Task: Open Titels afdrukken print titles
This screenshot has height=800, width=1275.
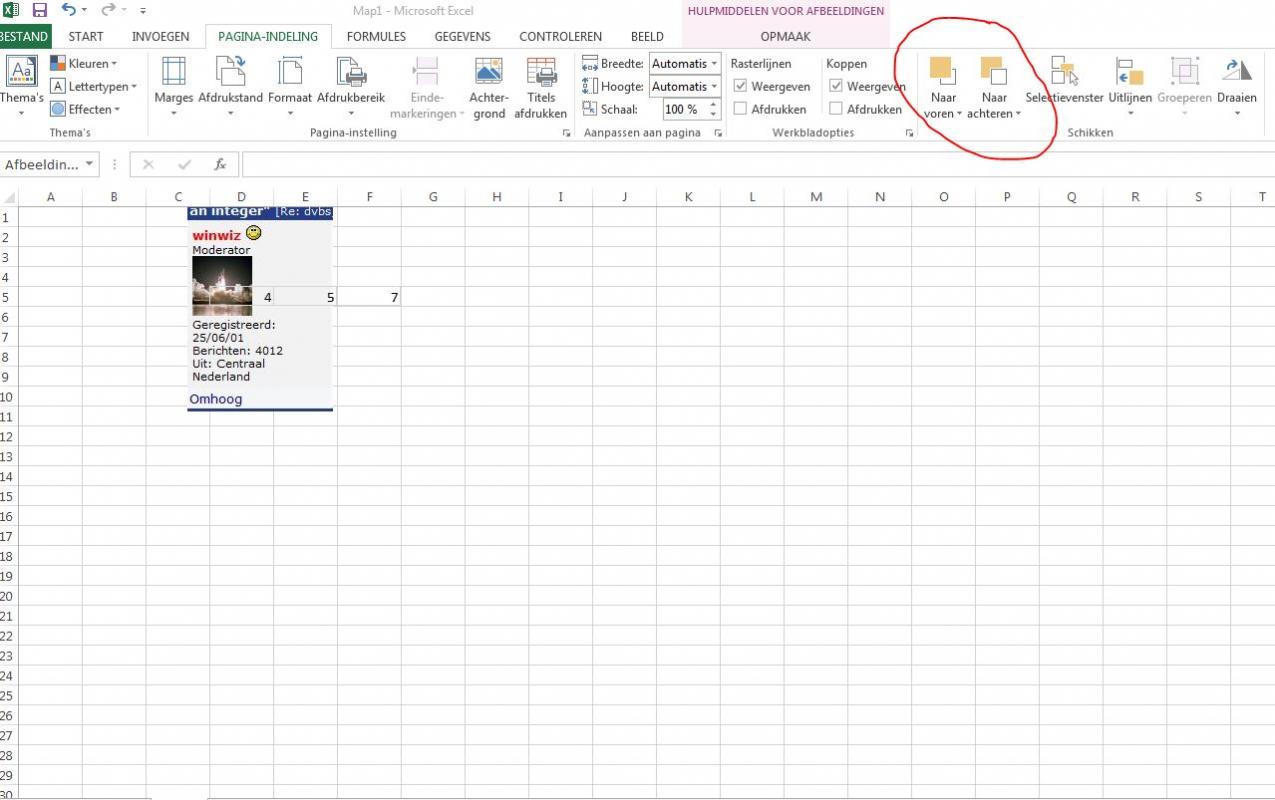Action: pos(541,87)
